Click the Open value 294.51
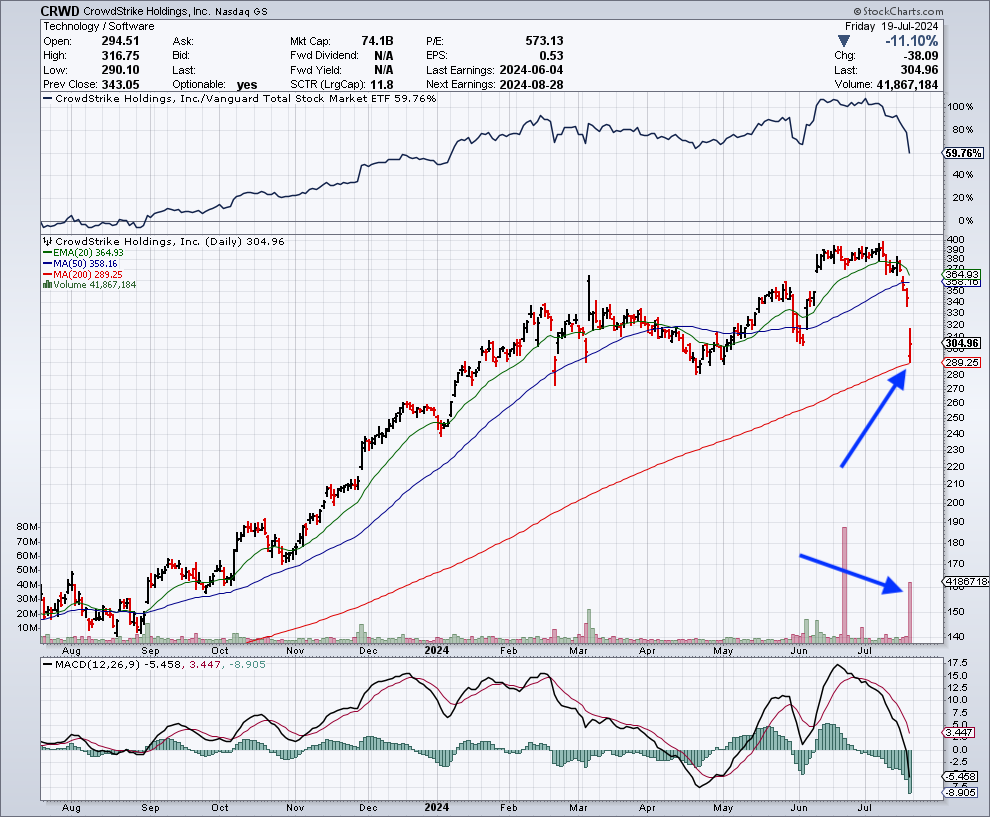 [120, 41]
